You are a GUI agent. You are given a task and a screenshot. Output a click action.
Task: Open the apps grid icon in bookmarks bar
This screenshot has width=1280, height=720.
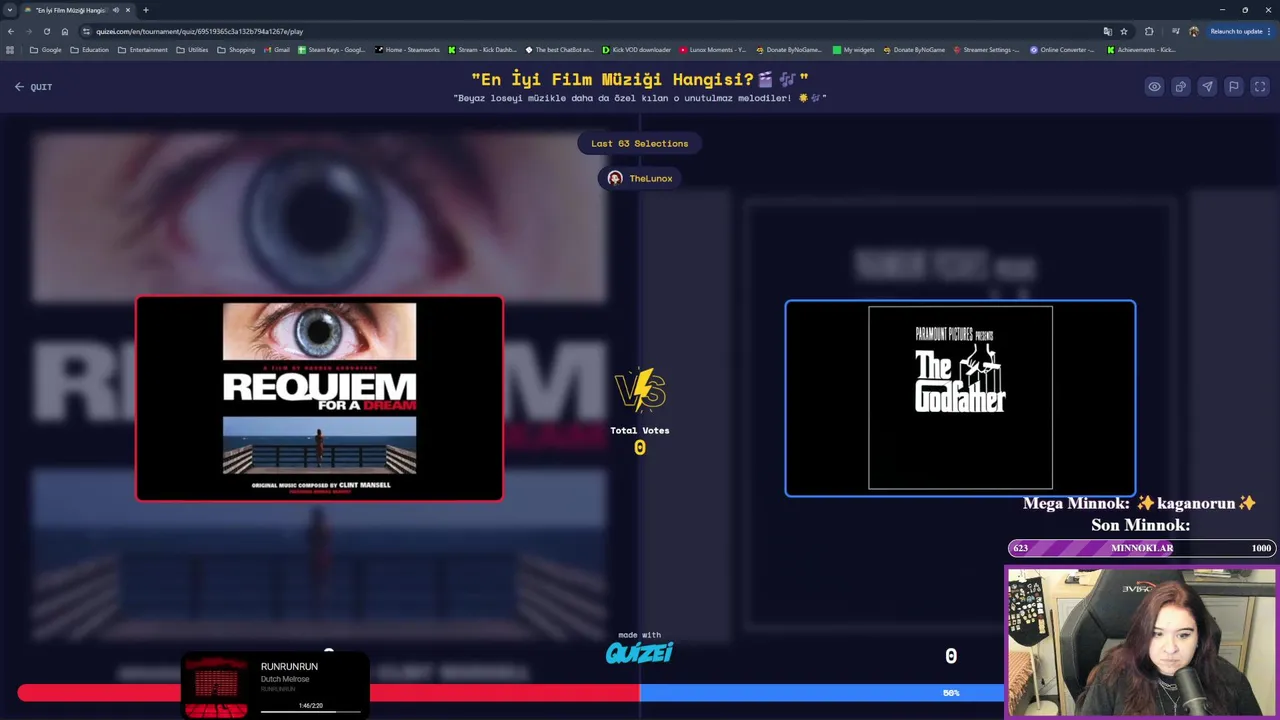click(x=10, y=50)
